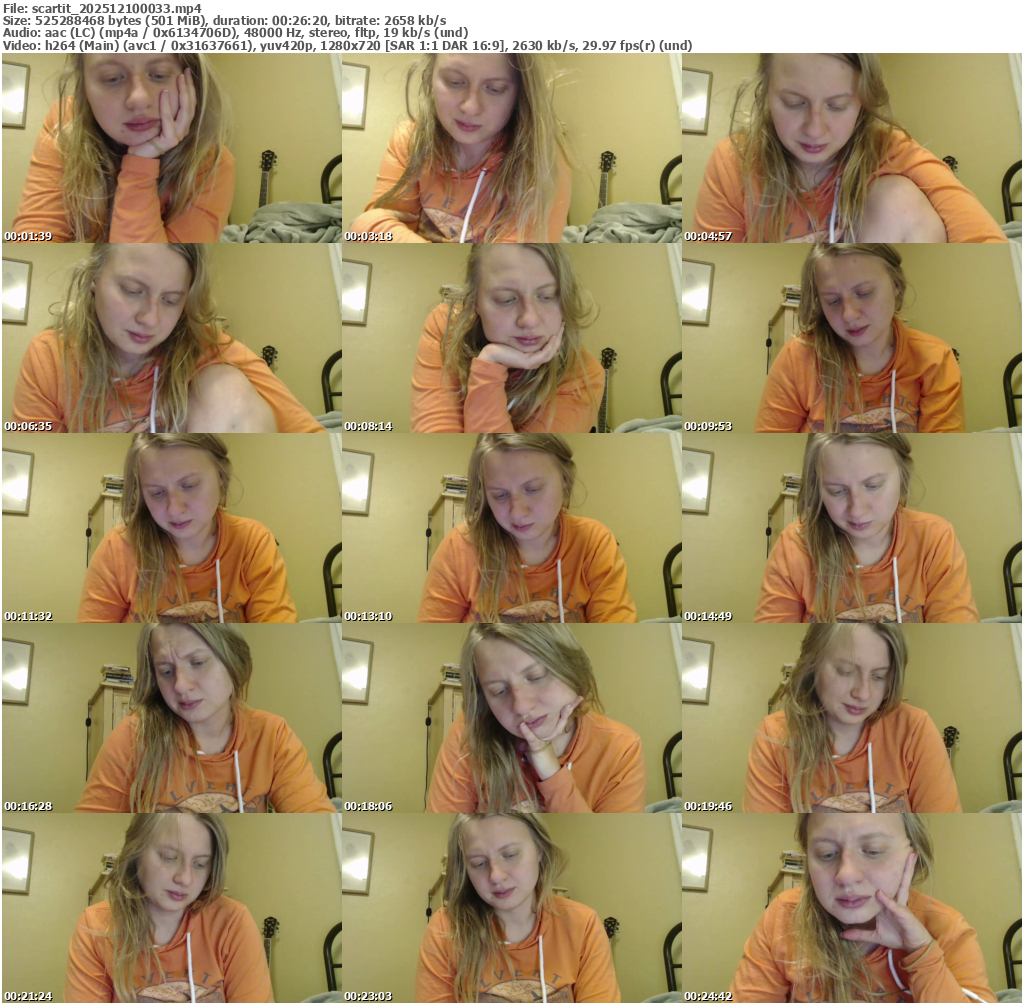Screen dimensions: 1024x1003
Task: Select the thumbnail timestamped 00:01:39
Action: tap(171, 148)
